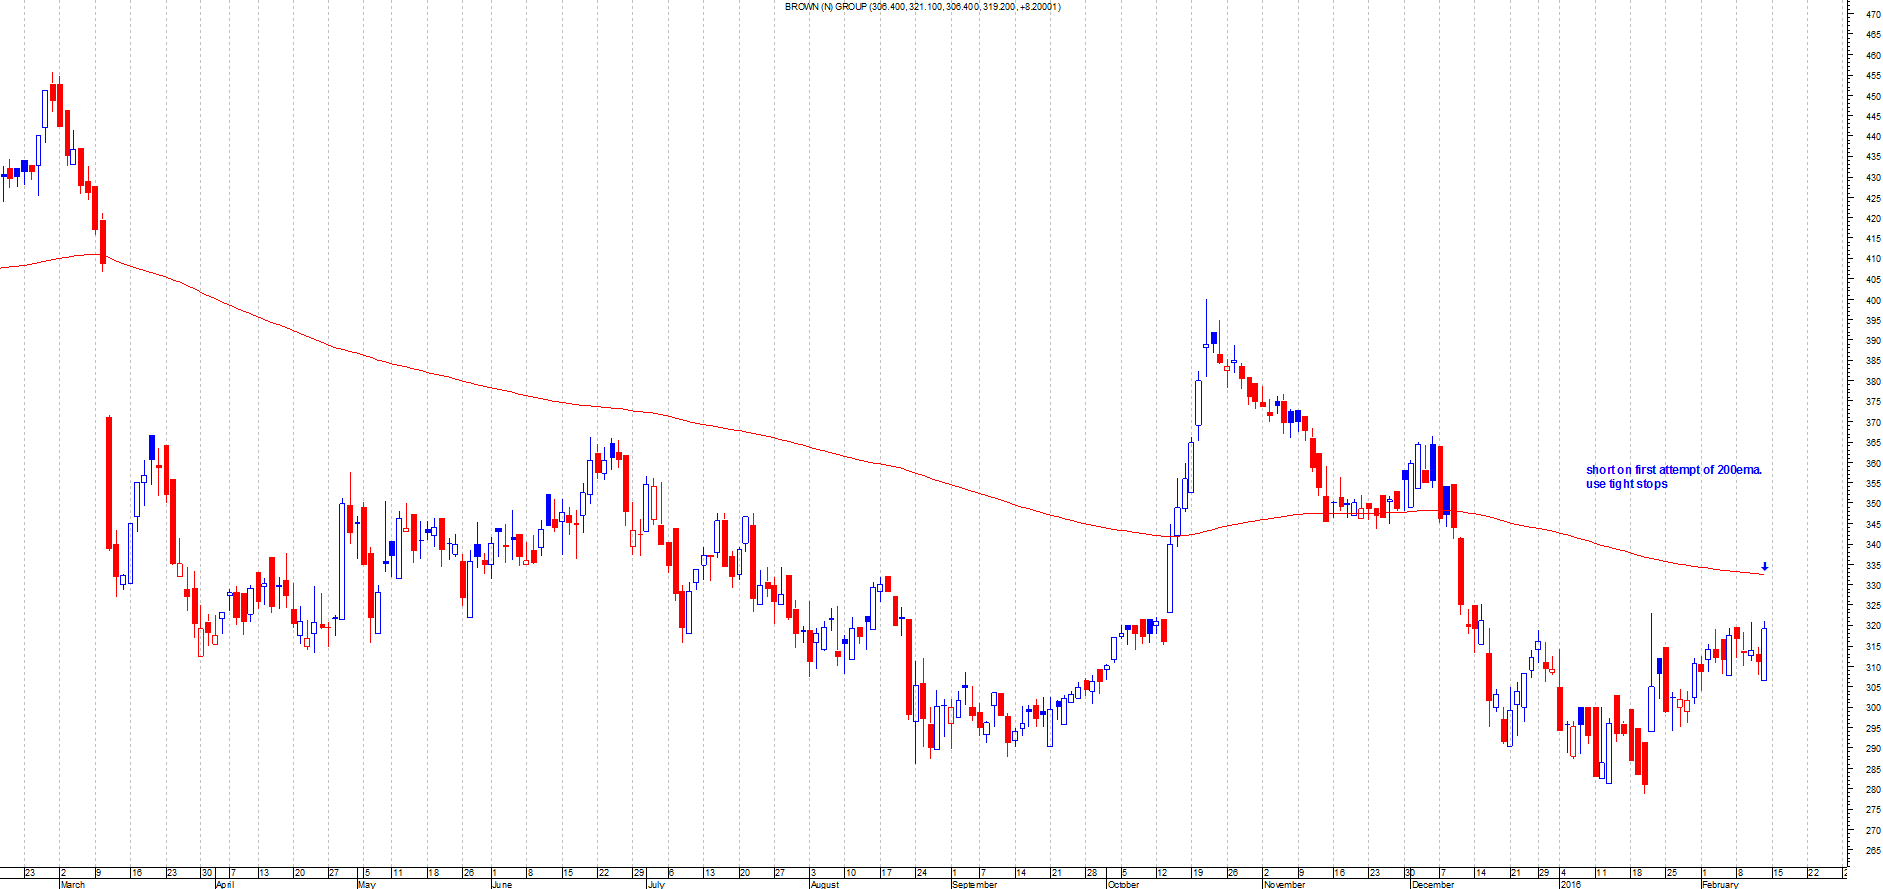
Task: Click the March label on the time axis
Action: [73, 884]
